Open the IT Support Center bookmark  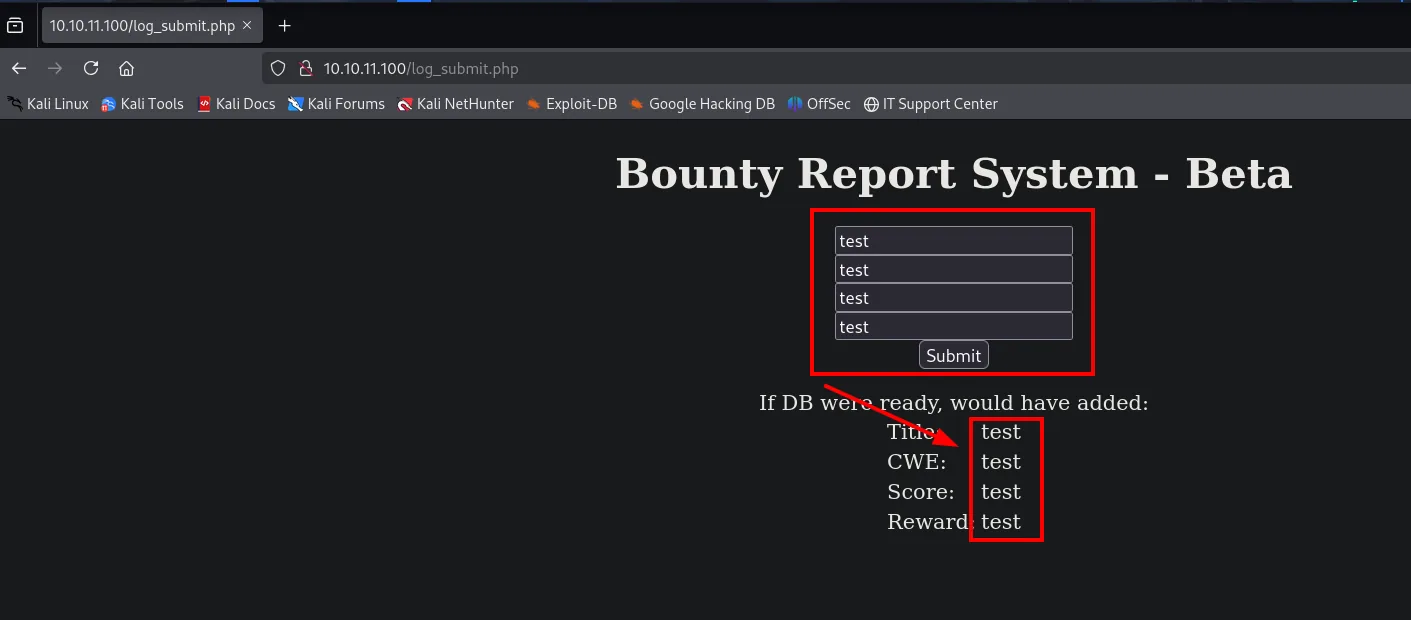931,104
